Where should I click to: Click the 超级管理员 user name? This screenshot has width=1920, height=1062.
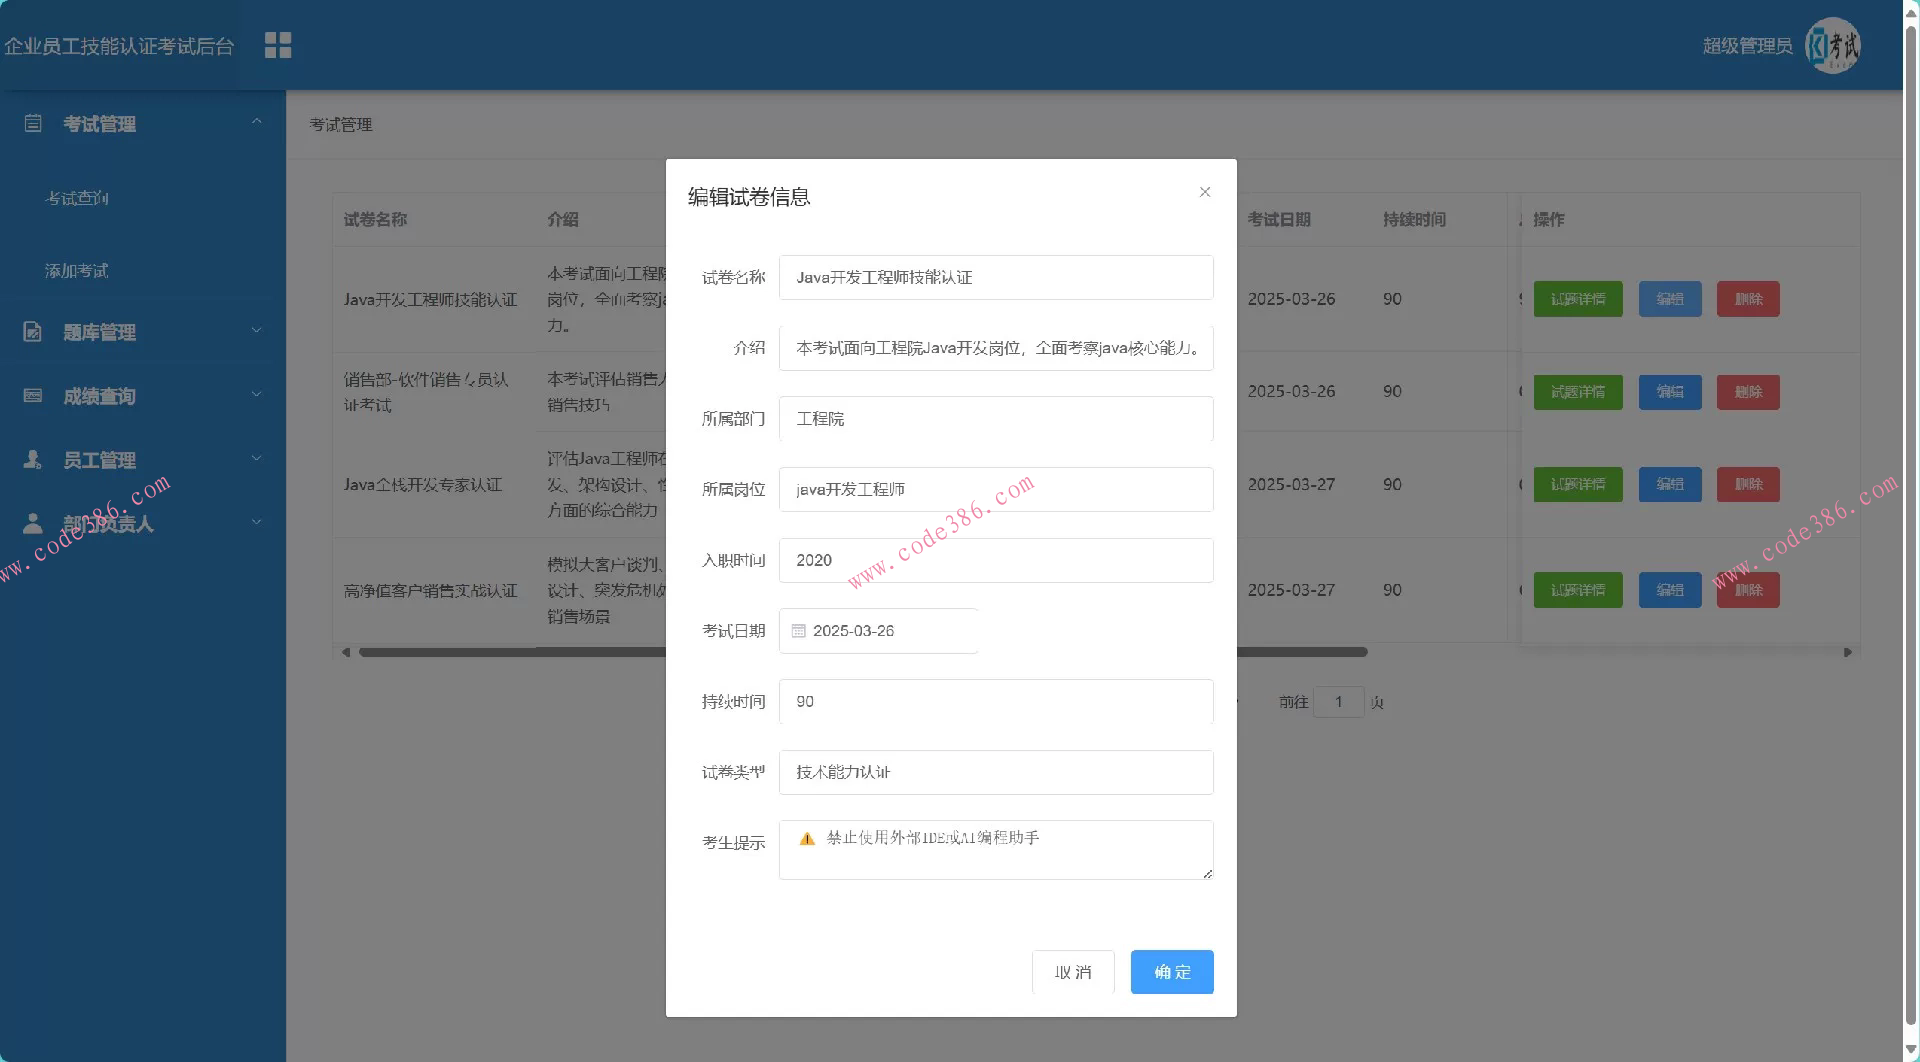[1747, 46]
